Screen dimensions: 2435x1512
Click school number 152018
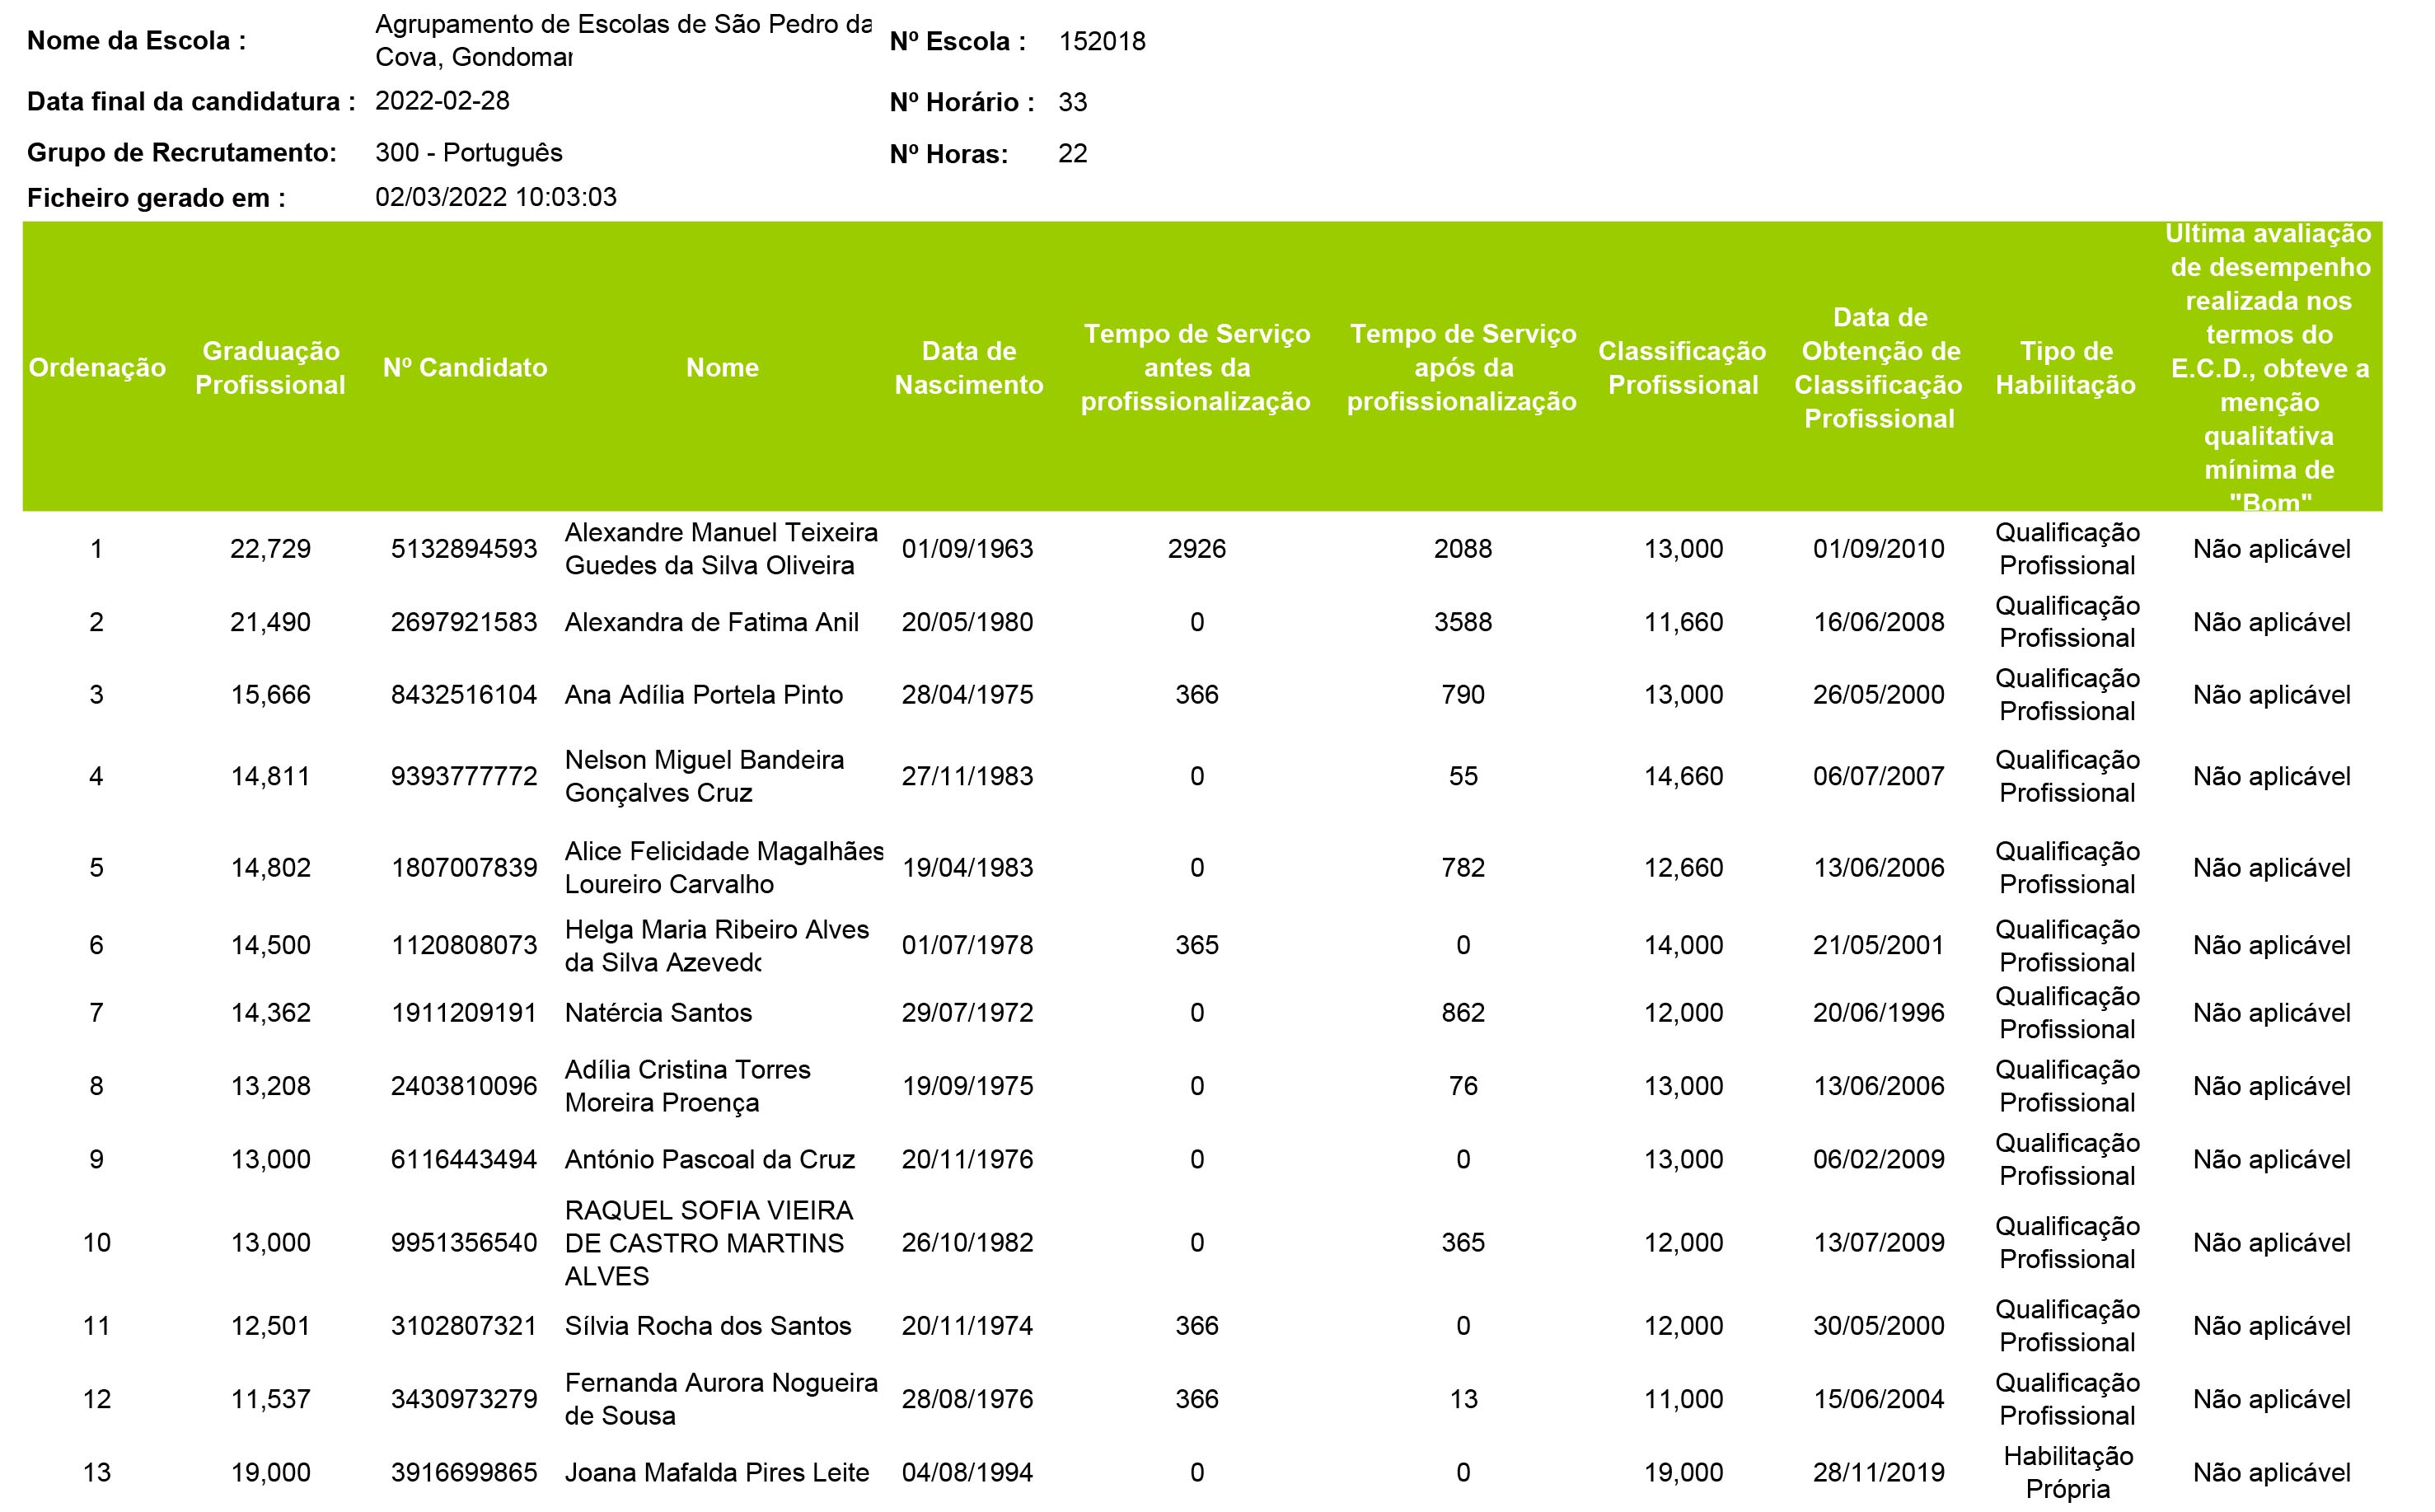coord(1102,42)
